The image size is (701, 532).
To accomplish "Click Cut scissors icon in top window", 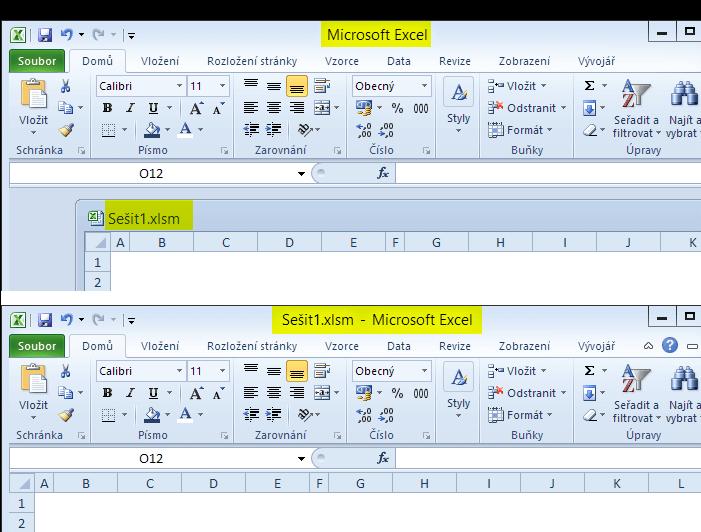I will (x=65, y=86).
